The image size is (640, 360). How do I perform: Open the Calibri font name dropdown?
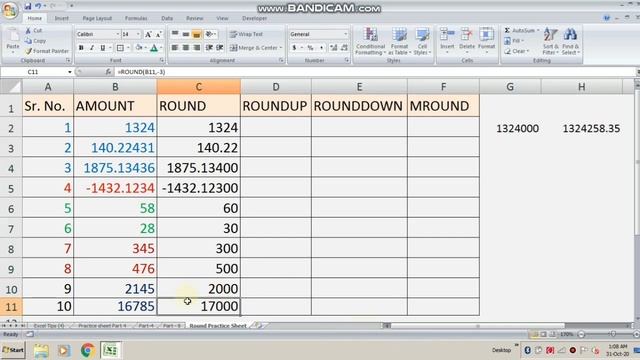point(118,34)
